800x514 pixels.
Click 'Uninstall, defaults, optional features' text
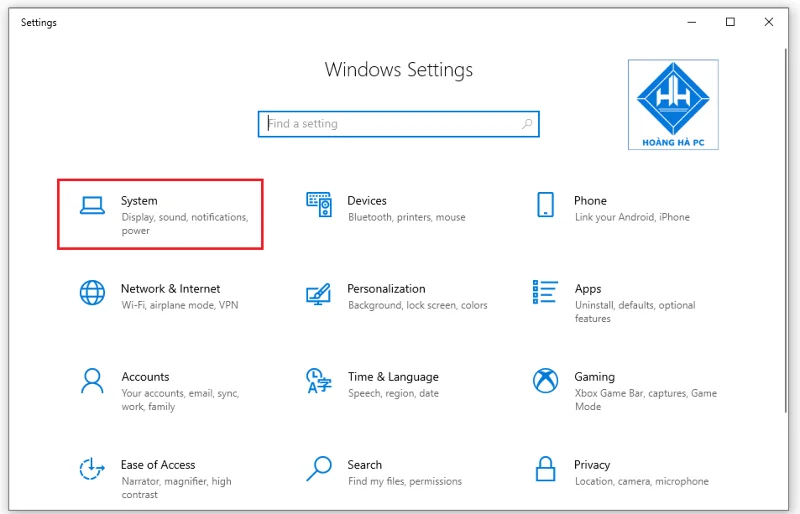coord(635,311)
